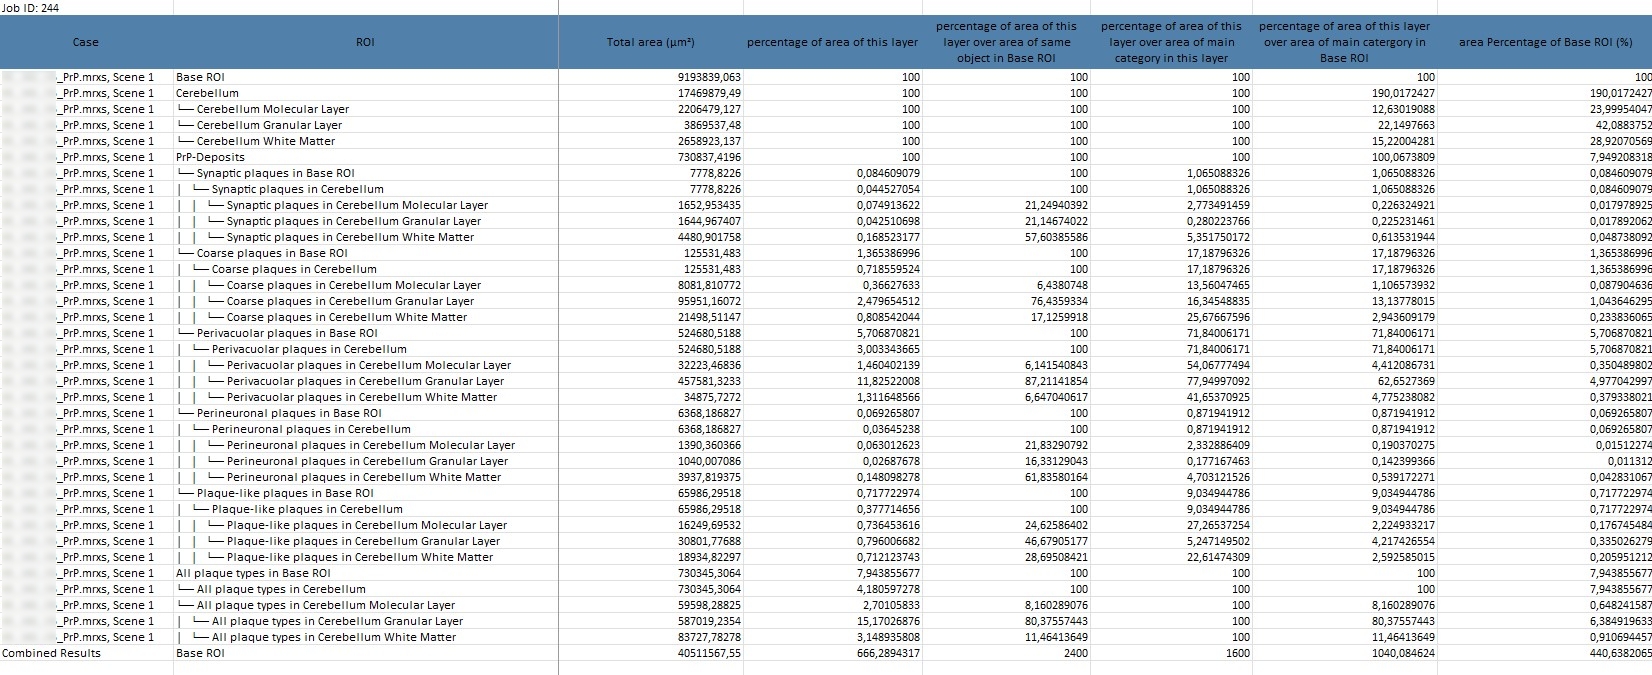Click the Combined Results case cell
This screenshot has height=675, width=1652.
tap(52, 653)
